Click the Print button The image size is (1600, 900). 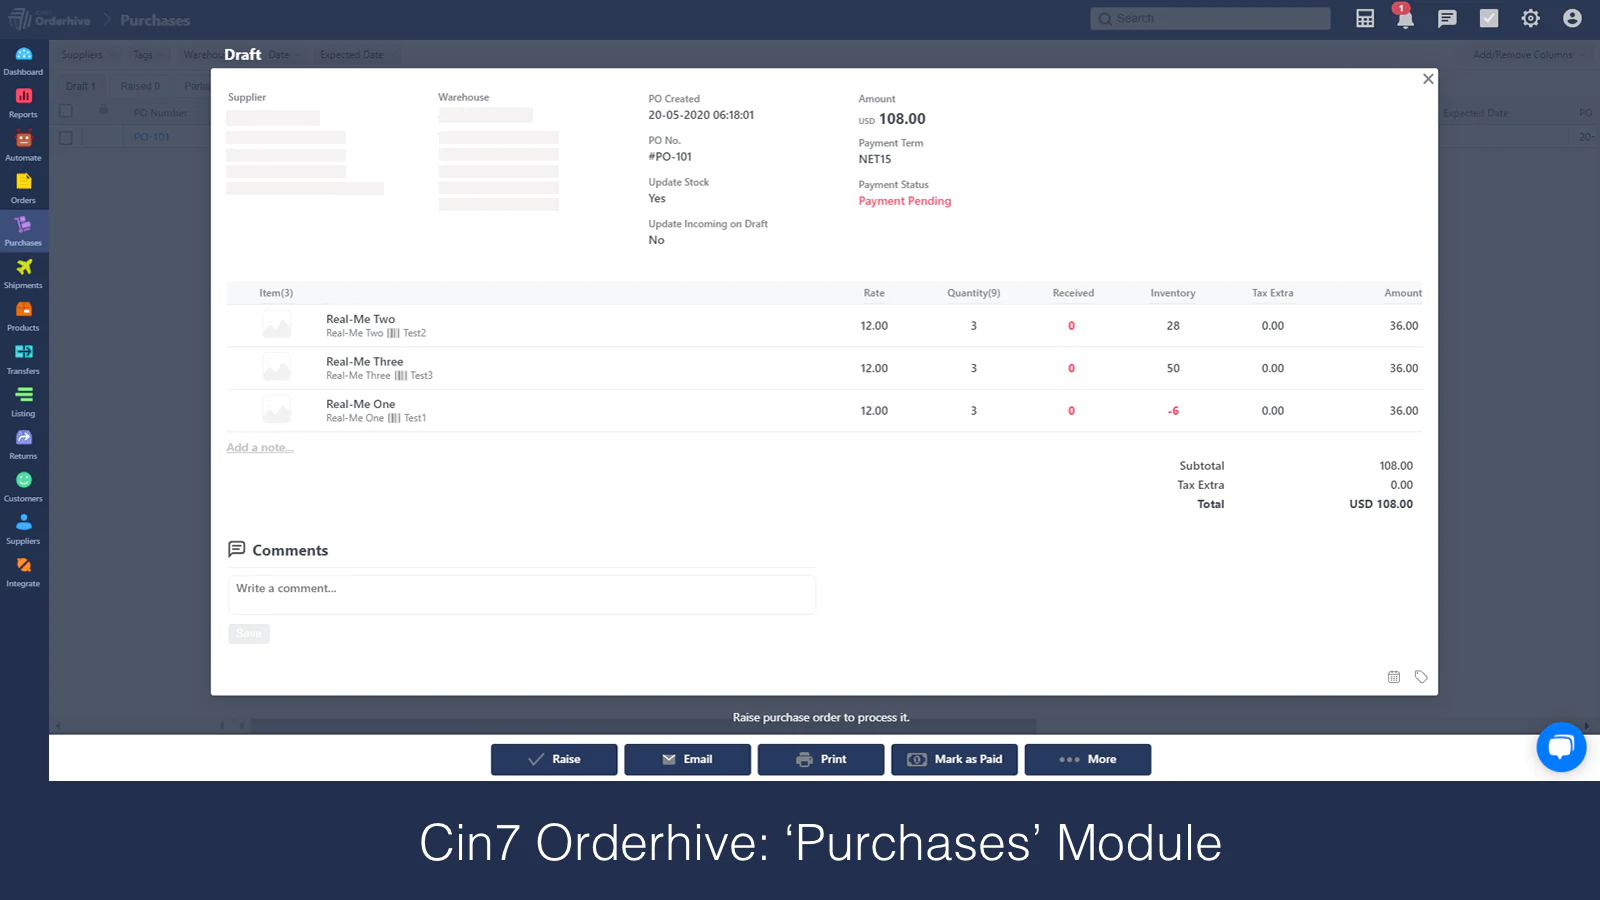point(821,759)
